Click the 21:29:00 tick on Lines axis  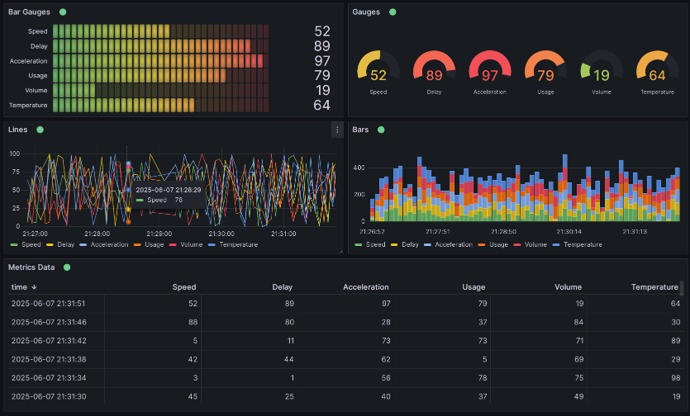tap(159, 234)
